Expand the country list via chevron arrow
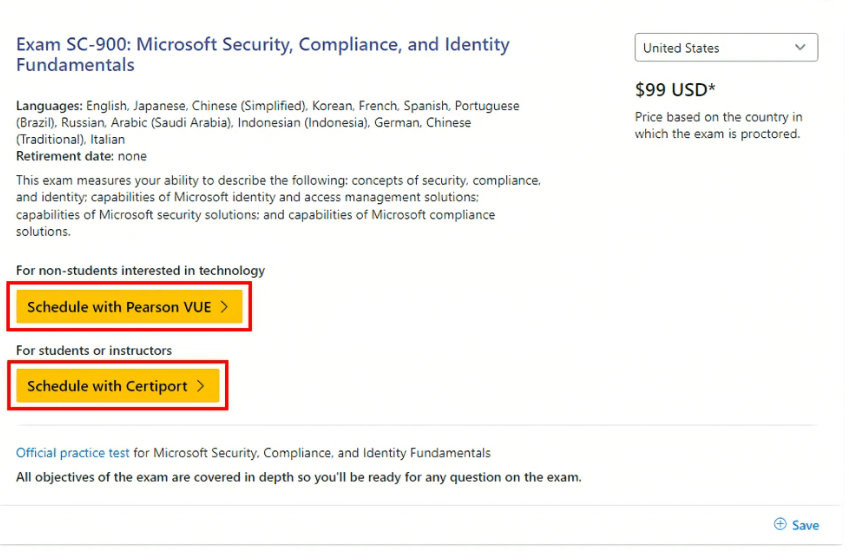 pyautogui.click(x=800, y=47)
